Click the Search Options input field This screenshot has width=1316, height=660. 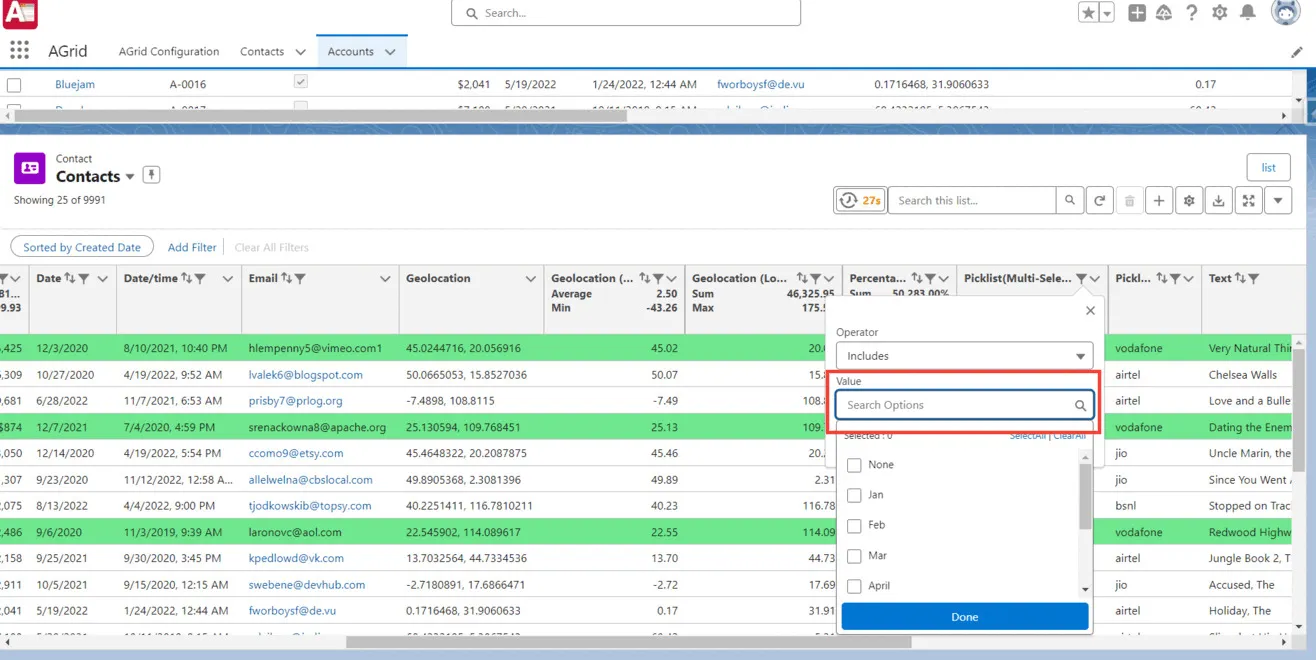tap(955, 404)
